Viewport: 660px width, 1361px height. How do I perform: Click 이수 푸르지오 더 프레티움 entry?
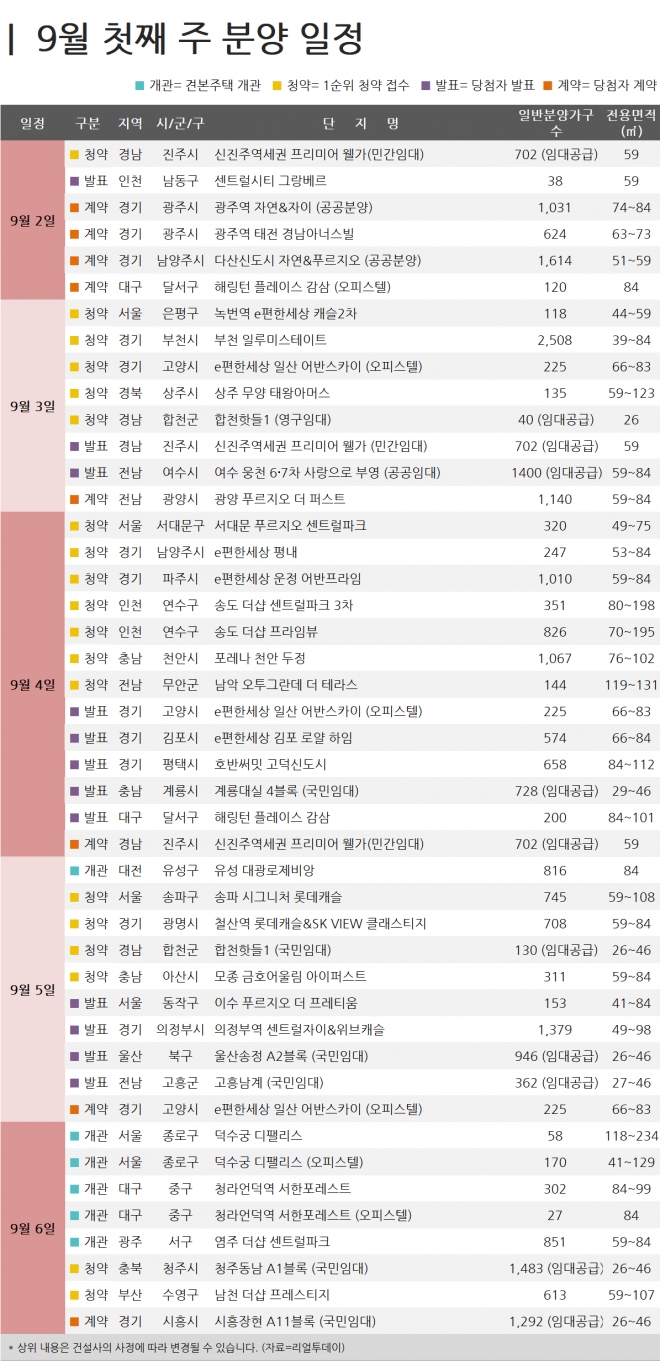click(x=286, y=1002)
